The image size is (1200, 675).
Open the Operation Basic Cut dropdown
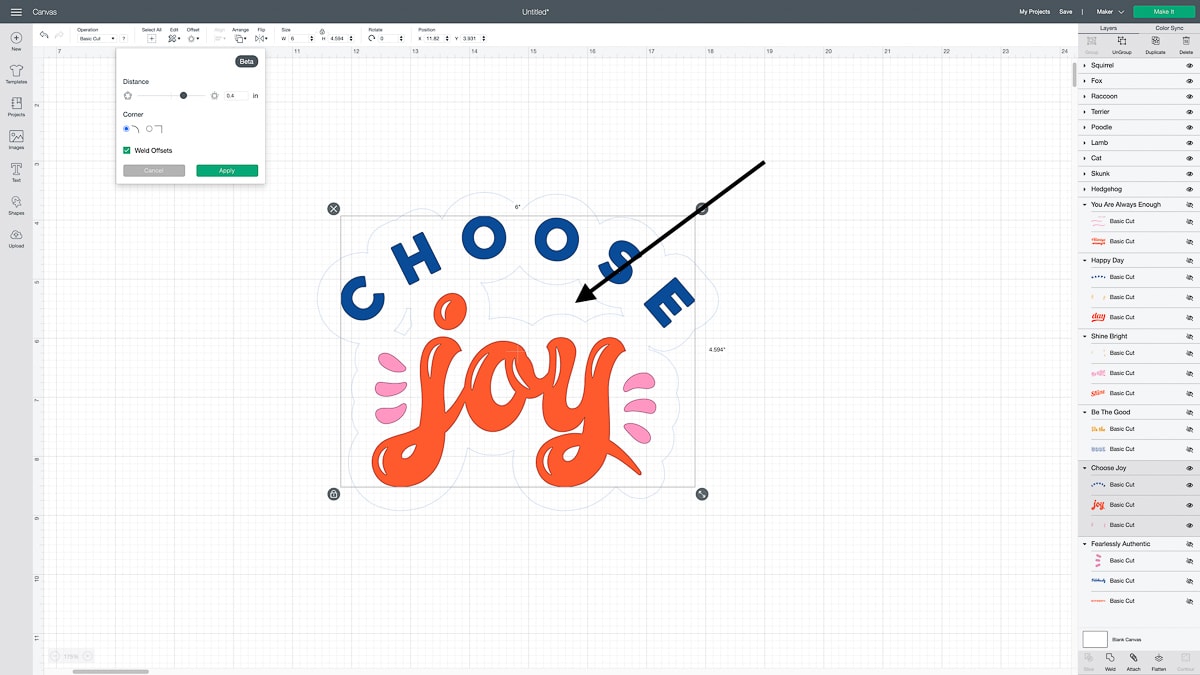click(x=97, y=38)
